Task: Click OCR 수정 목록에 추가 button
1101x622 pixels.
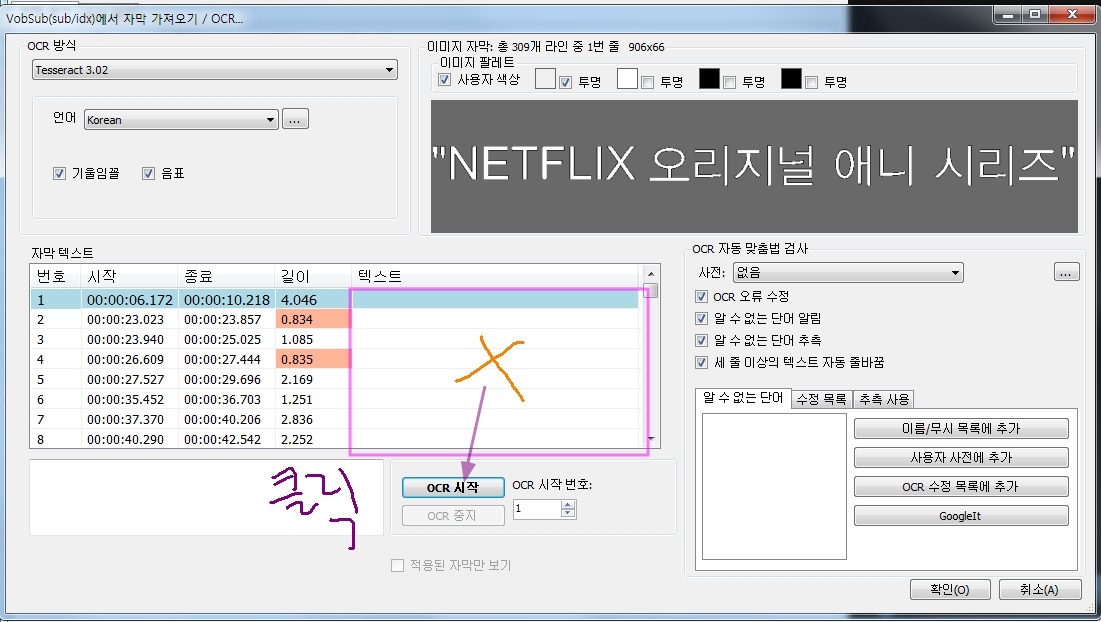Action: [x=961, y=487]
